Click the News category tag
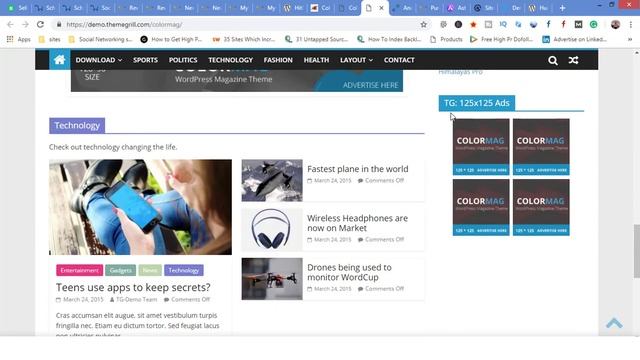The image size is (640, 360). click(x=150, y=270)
